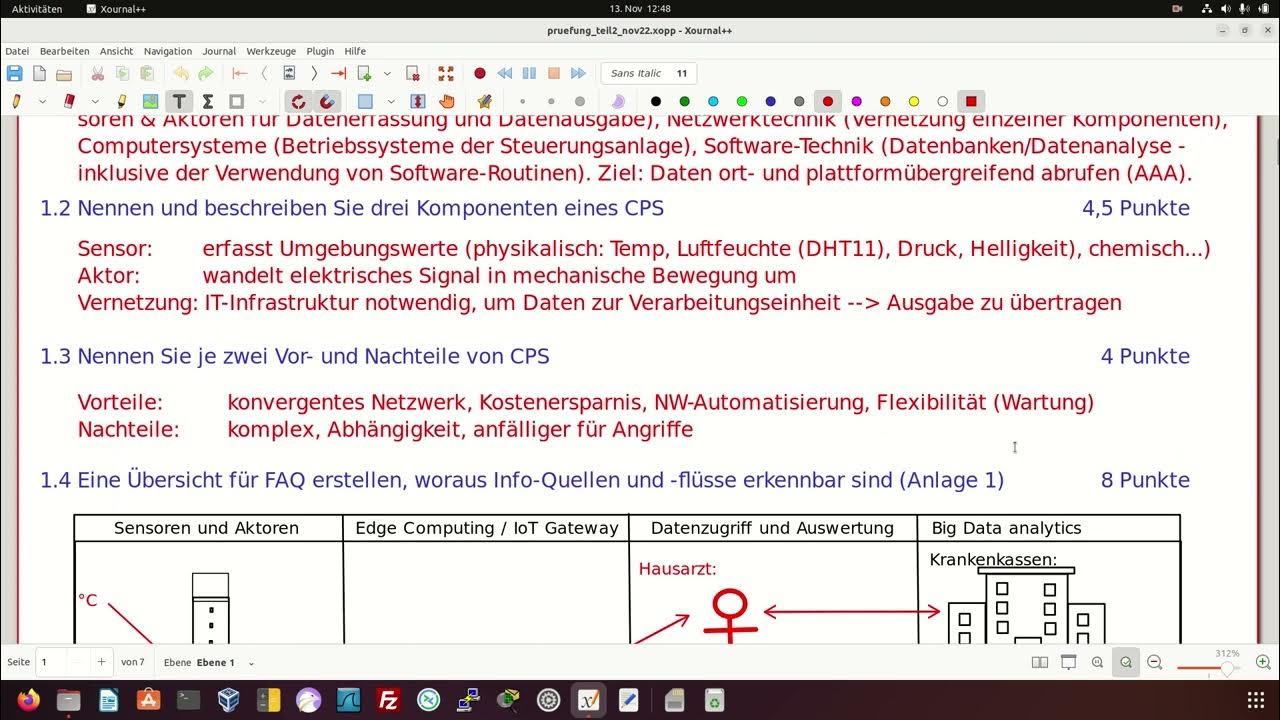Create a new blank journal file

click(39, 73)
